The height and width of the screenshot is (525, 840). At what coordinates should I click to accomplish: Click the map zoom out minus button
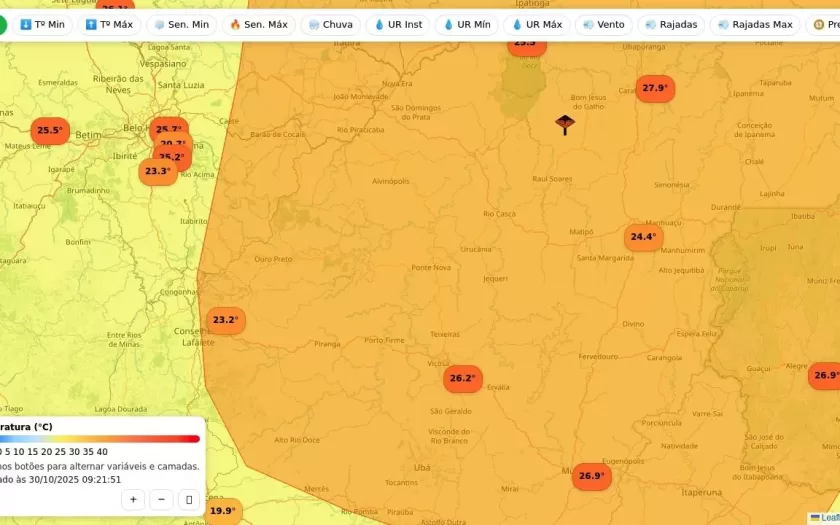[161, 499]
